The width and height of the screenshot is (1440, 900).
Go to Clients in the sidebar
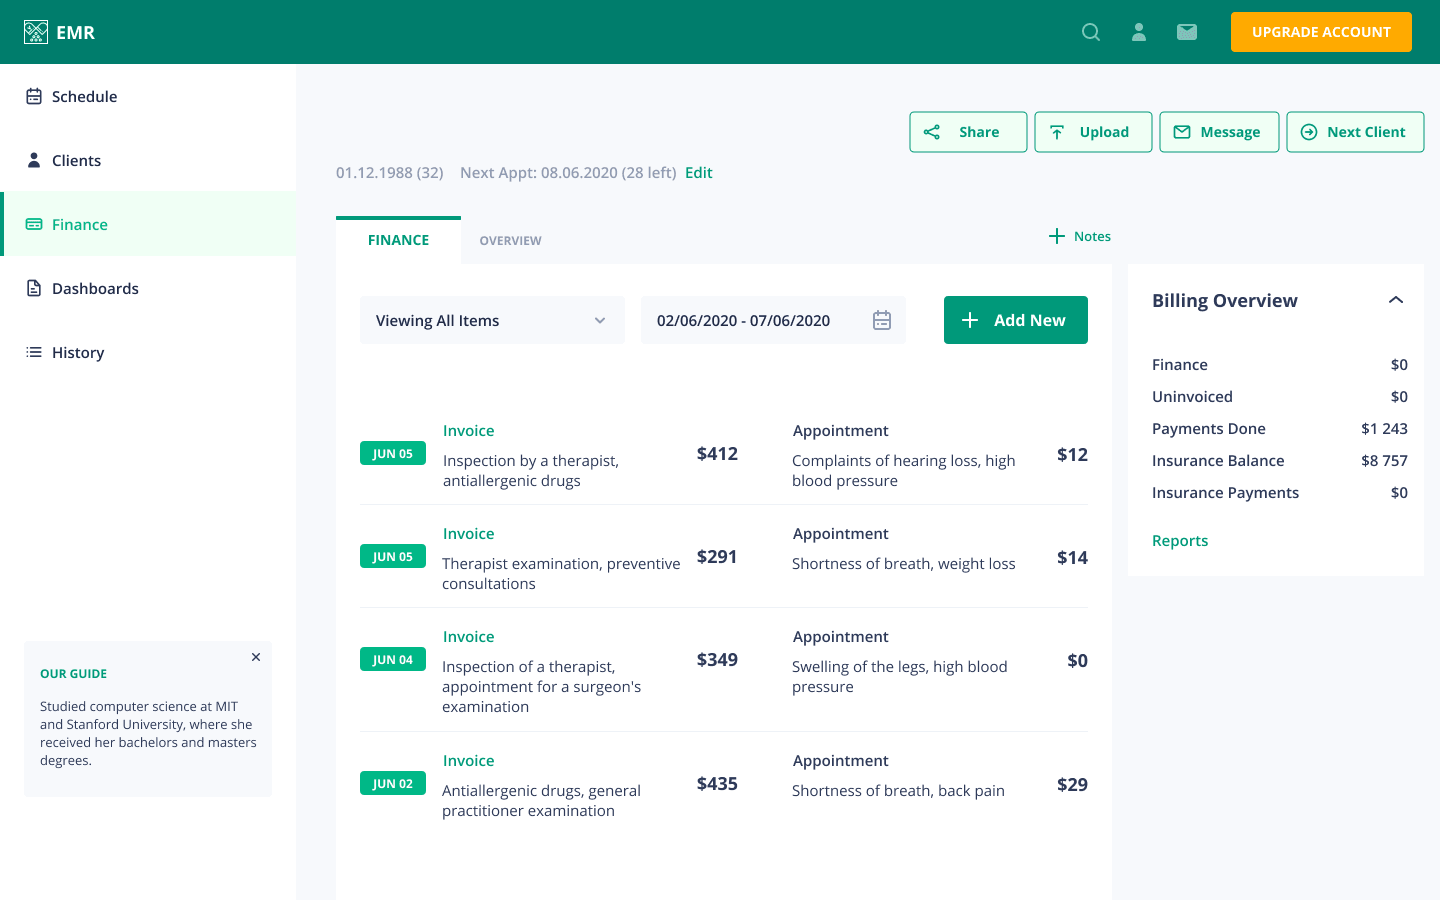(x=76, y=160)
